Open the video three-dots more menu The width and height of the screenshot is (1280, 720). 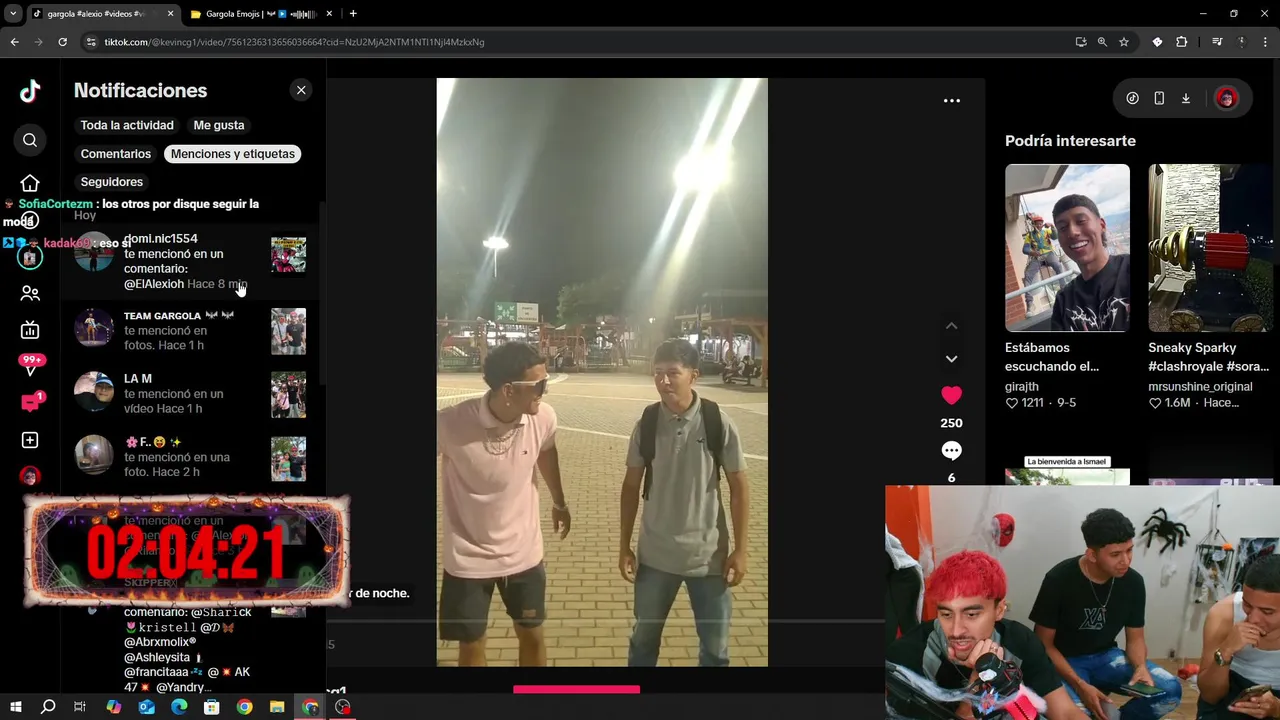[952, 100]
